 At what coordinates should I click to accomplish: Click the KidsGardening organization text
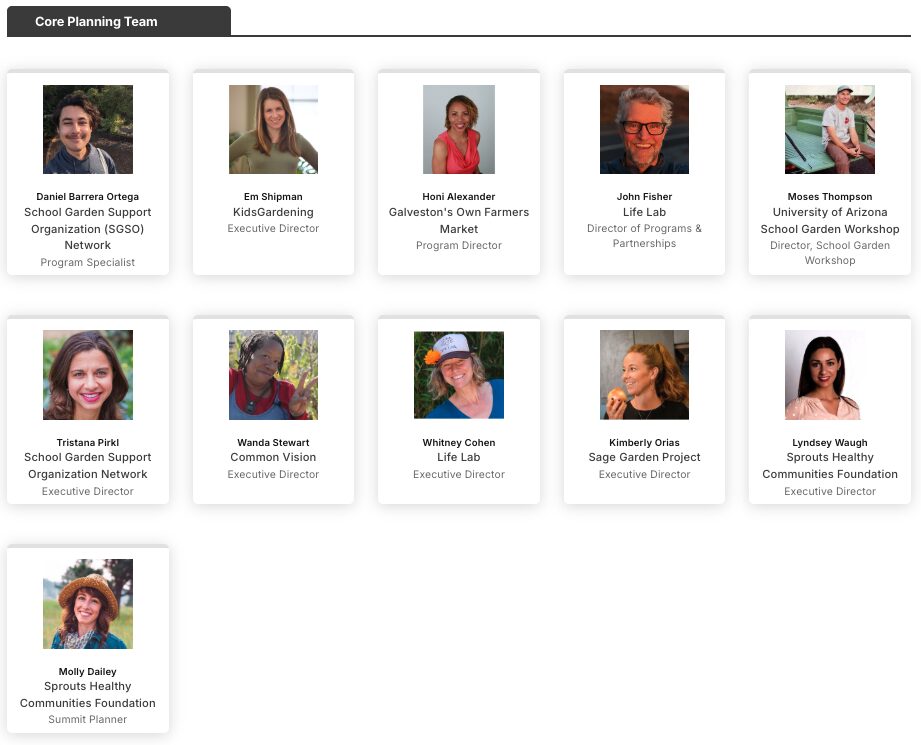(273, 212)
